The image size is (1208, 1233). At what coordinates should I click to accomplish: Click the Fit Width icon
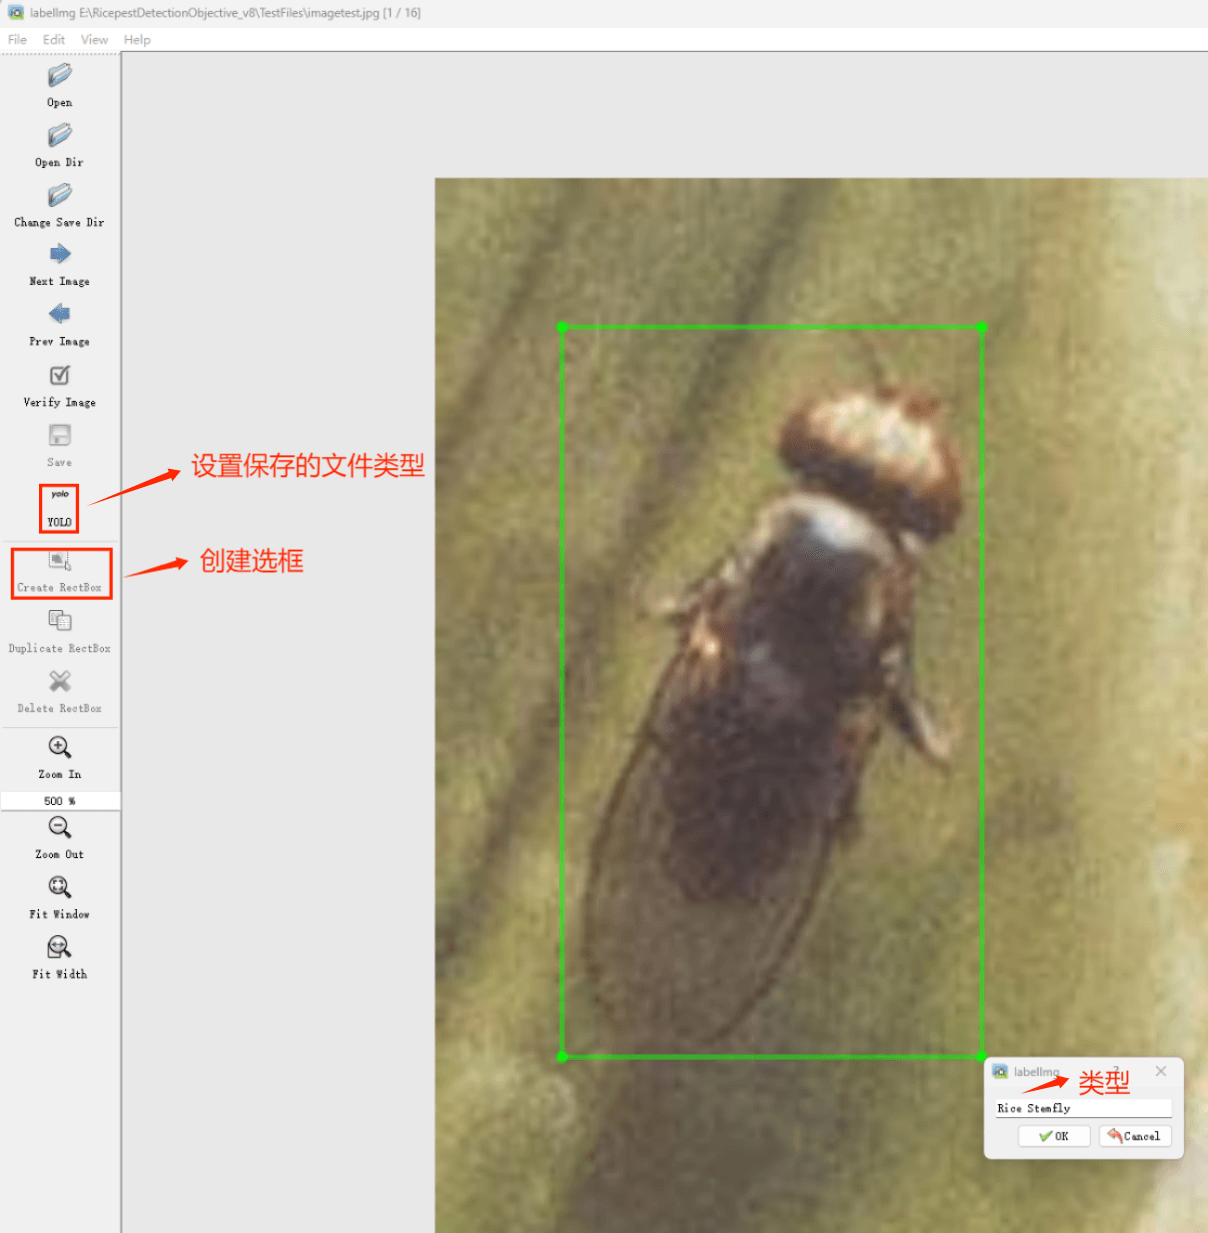pyautogui.click(x=60, y=948)
